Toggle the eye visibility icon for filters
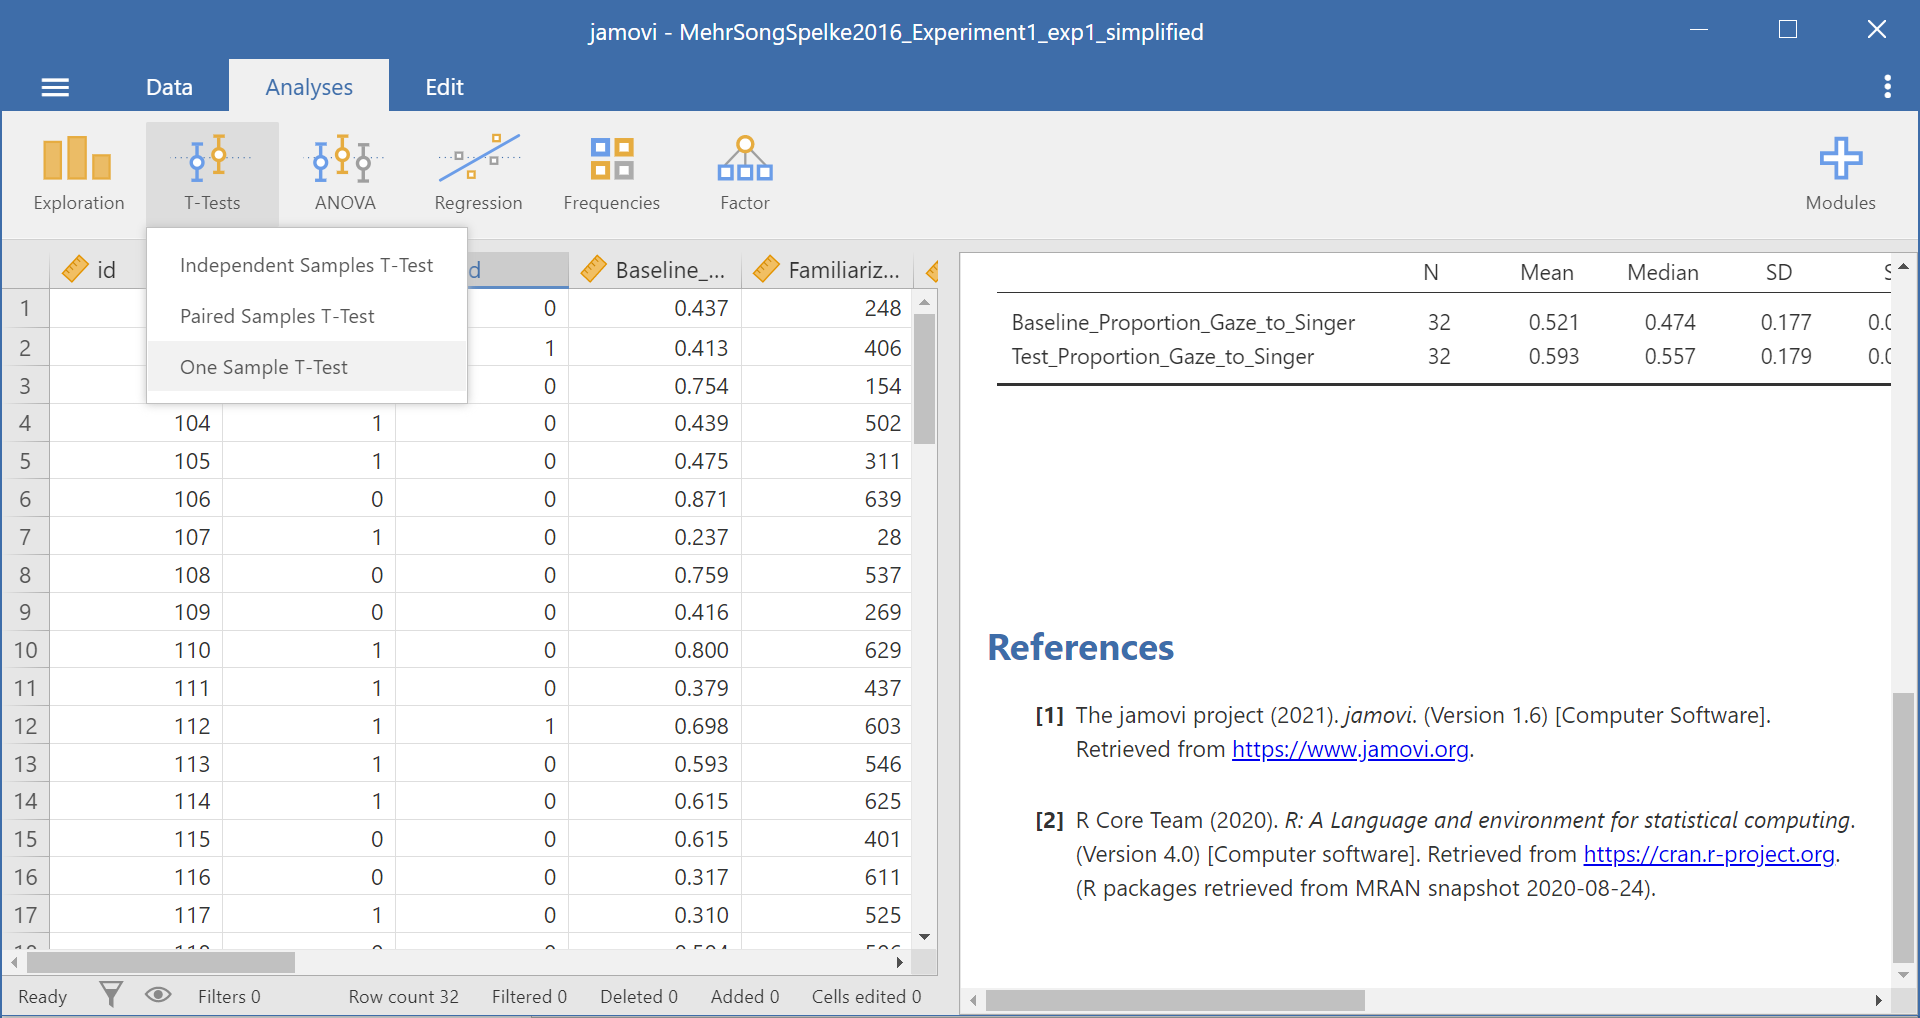The height and width of the screenshot is (1018, 1920). click(158, 995)
